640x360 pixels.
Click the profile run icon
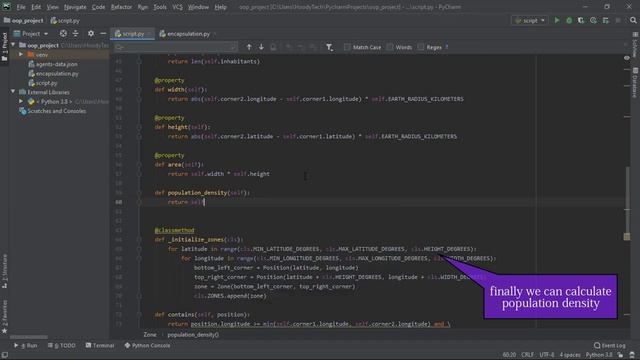pos(593,20)
